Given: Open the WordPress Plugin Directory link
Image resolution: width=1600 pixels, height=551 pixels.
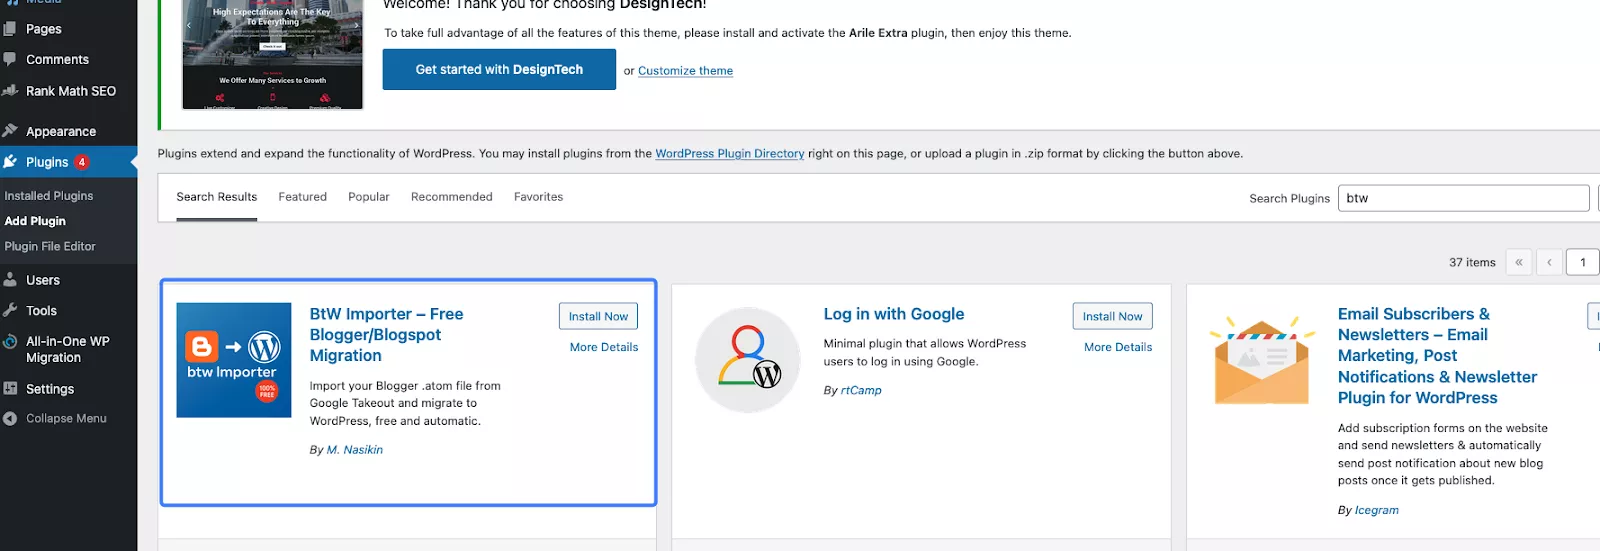Looking at the screenshot, I should point(730,153).
